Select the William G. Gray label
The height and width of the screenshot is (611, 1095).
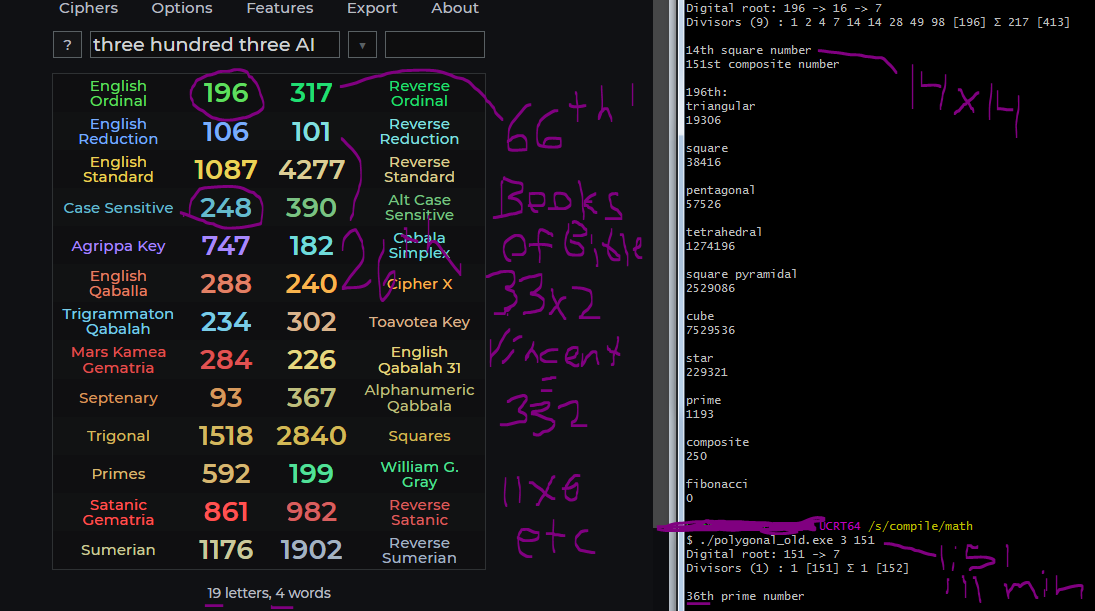pos(419,474)
